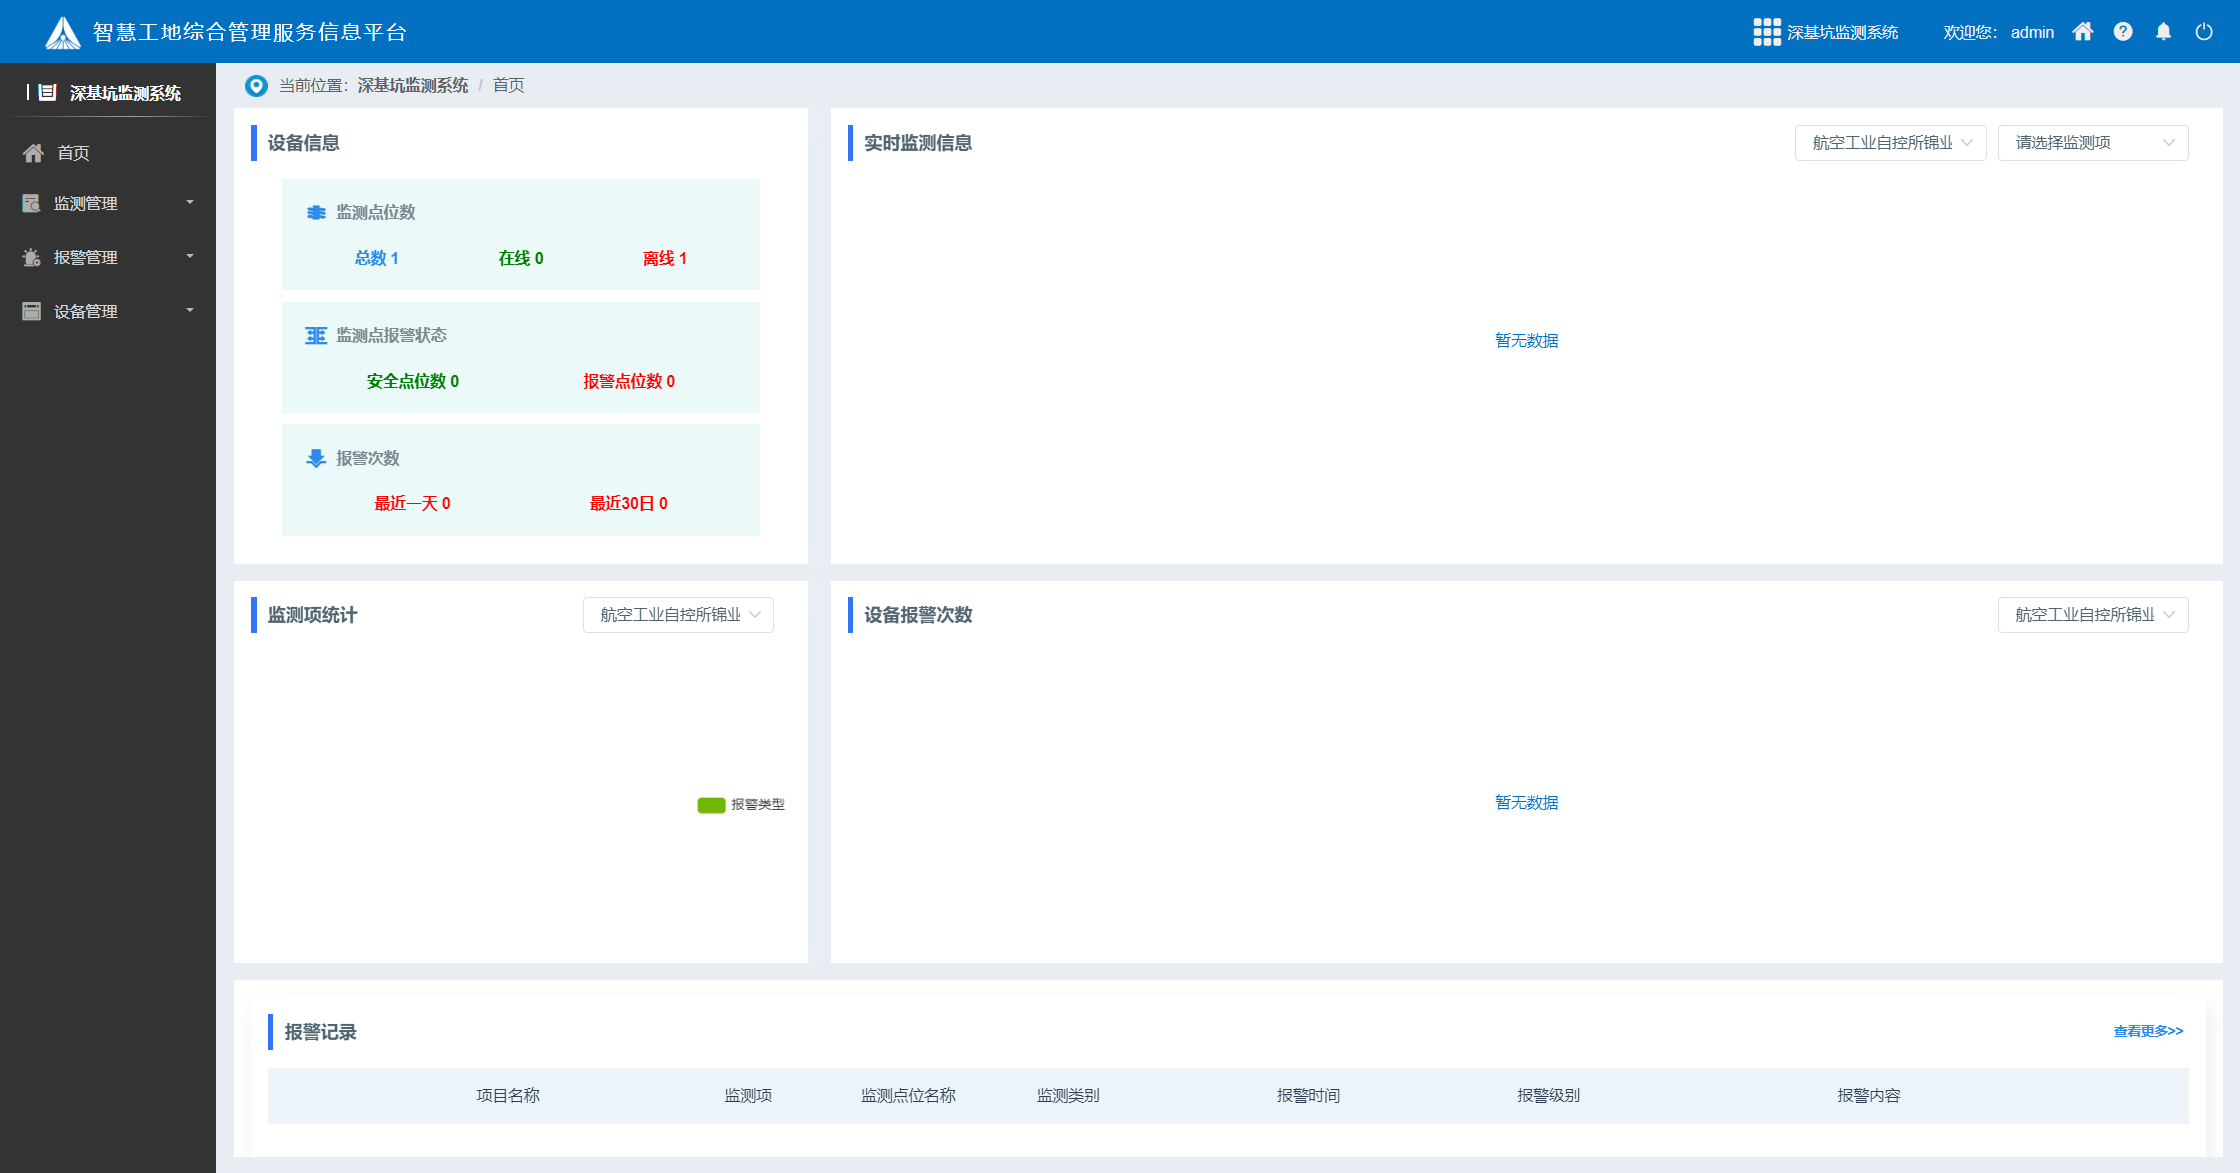
Task: Click the notification bell icon
Action: coord(2163,32)
